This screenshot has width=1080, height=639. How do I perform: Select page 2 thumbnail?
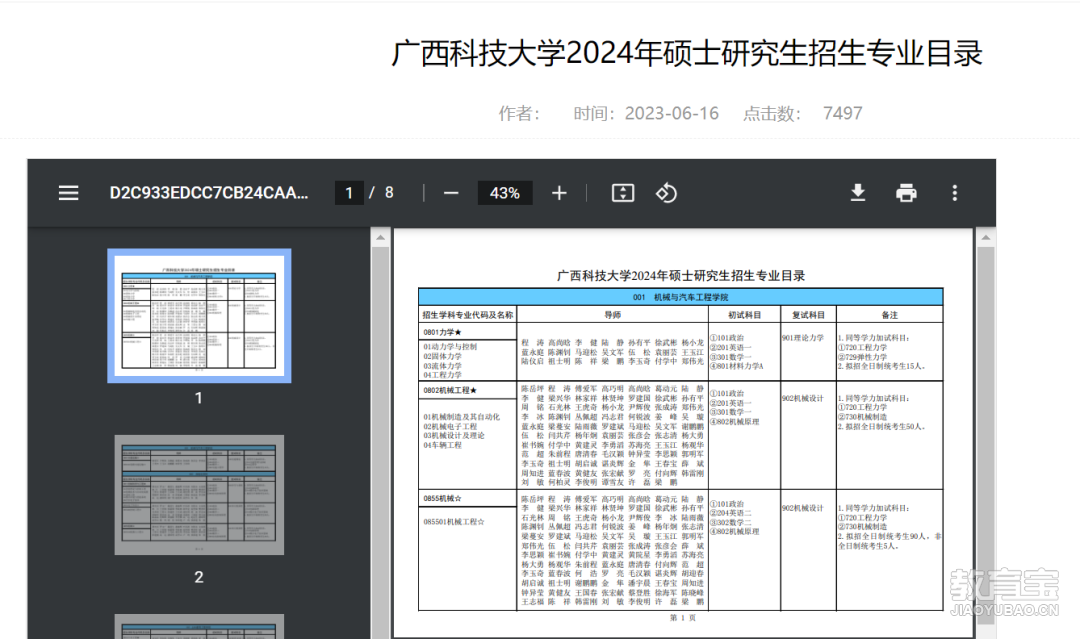199,494
